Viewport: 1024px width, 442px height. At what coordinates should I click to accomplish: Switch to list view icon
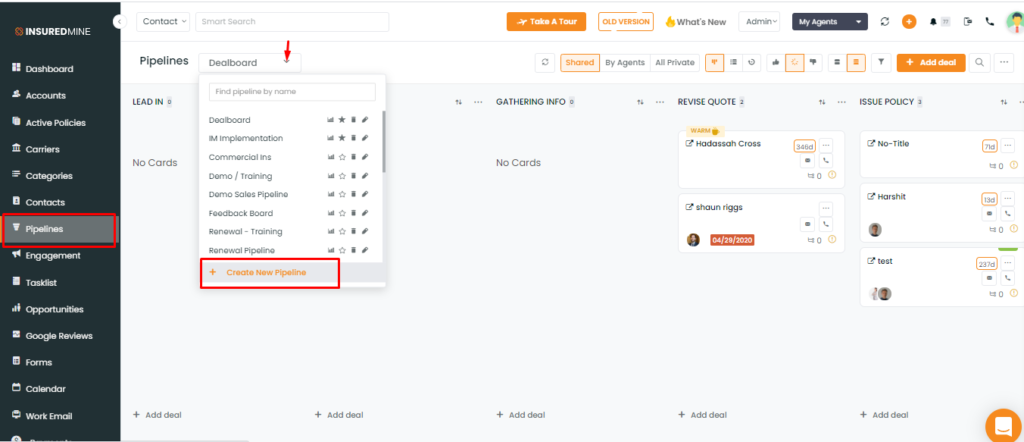coord(733,63)
